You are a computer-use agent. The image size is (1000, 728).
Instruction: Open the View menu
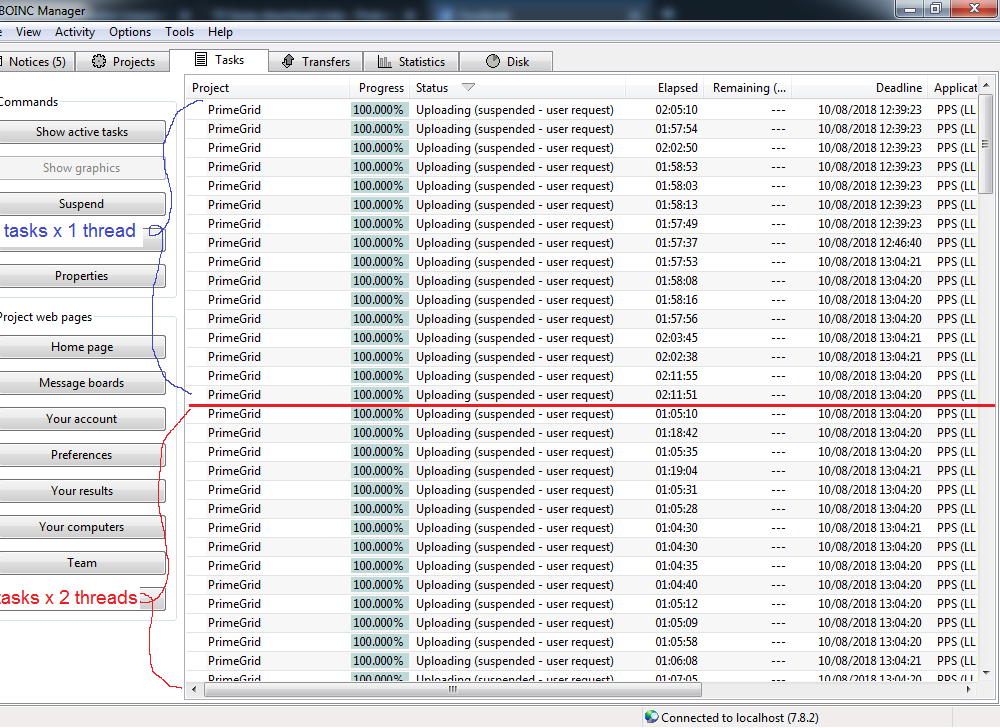28,32
